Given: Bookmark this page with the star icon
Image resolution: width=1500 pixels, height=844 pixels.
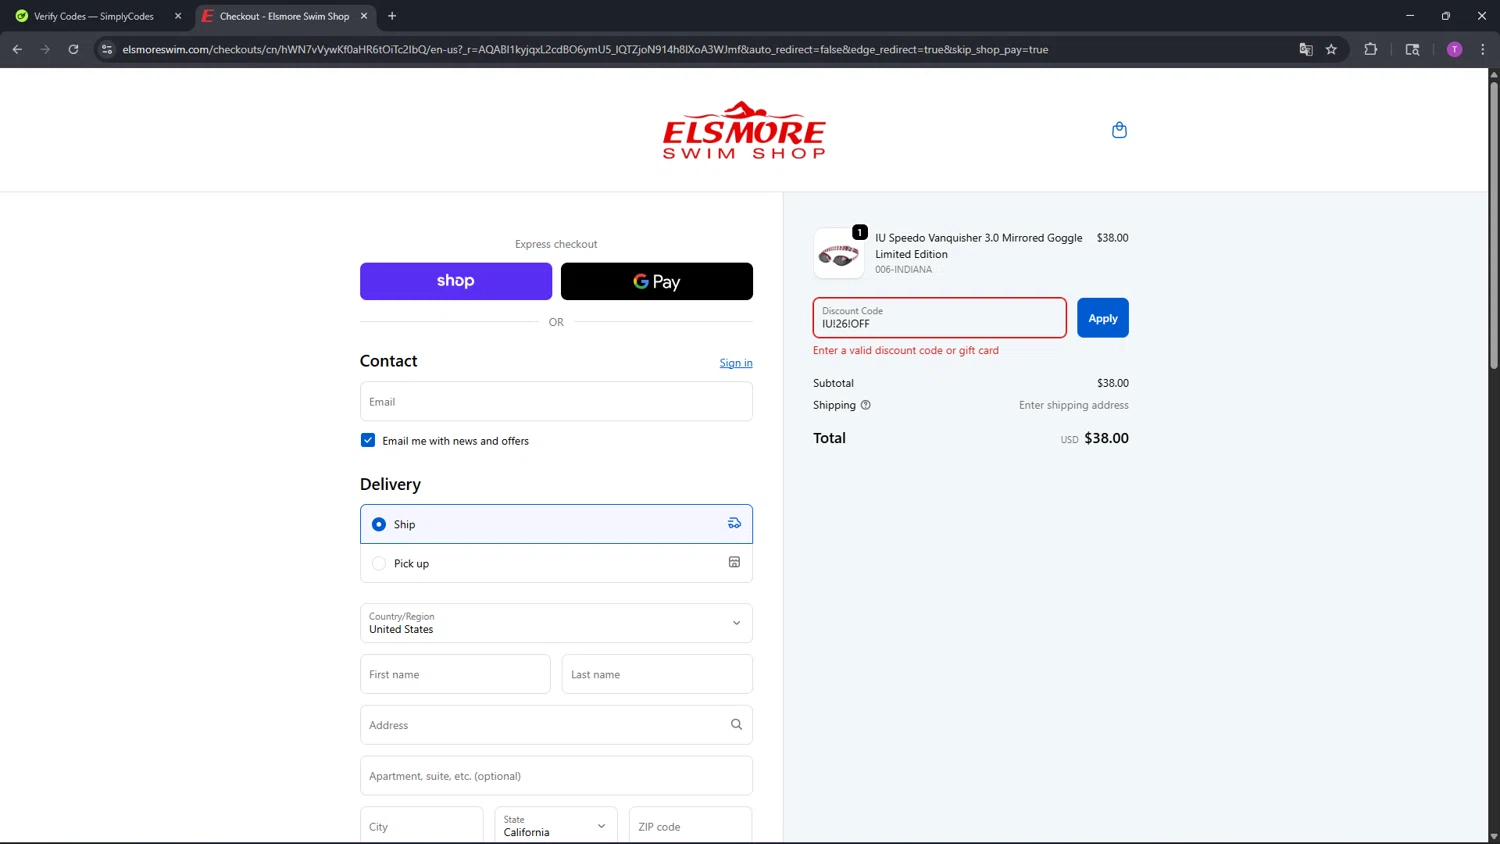Looking at the screenshot, I should 1331,49.
